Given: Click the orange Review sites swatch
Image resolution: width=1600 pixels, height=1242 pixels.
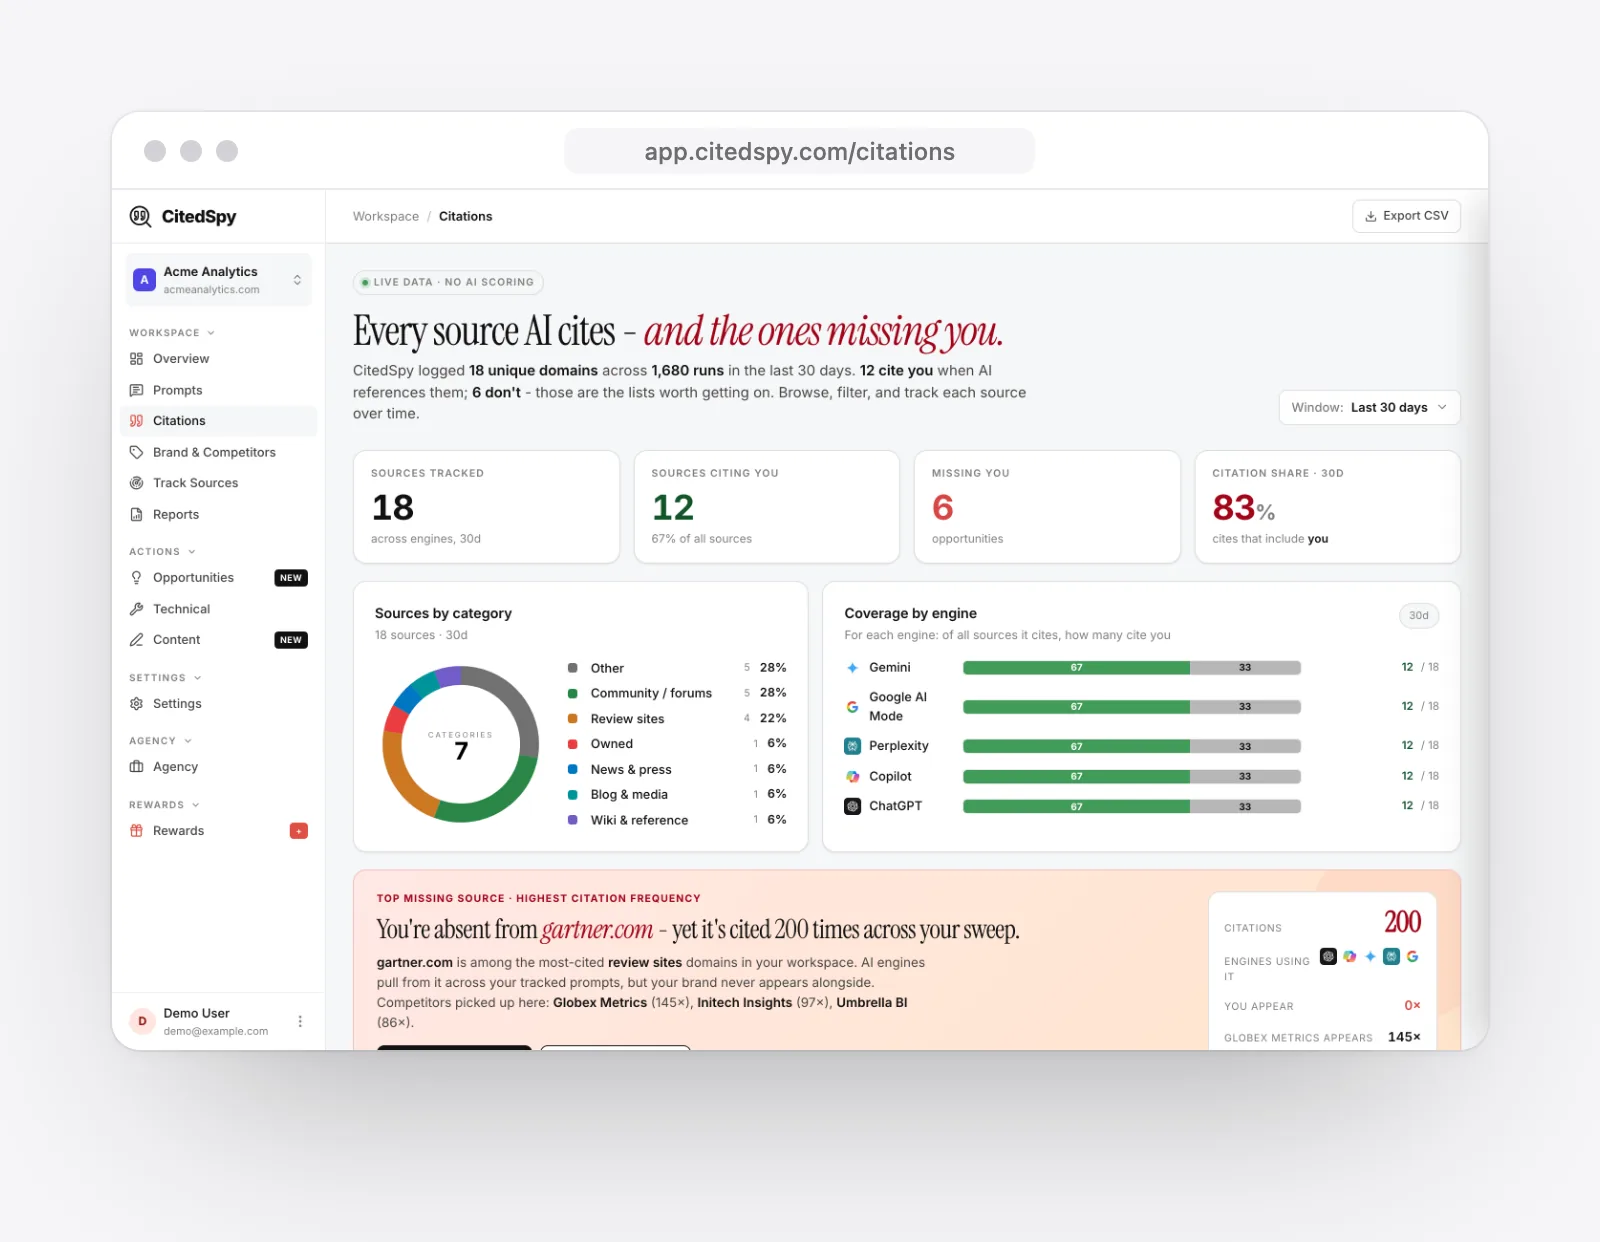Looking at the screenshot, I should click(573, 718).
